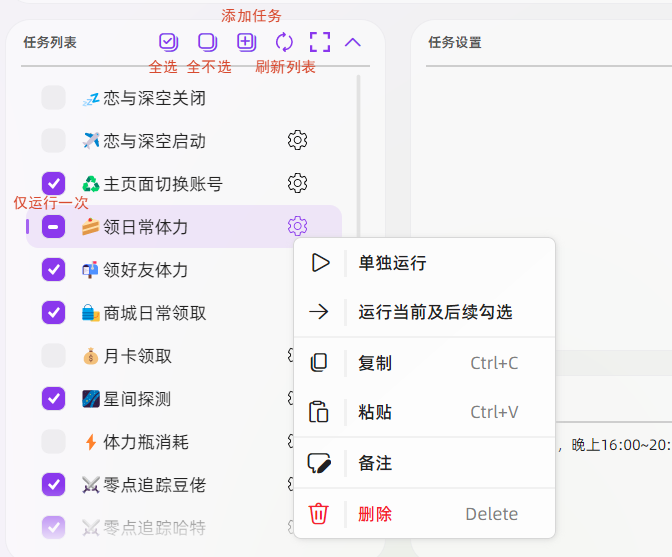Select the 主页面切换账号 task row
The height and width of the screenshot is (557, 672).
pos(183,184)
